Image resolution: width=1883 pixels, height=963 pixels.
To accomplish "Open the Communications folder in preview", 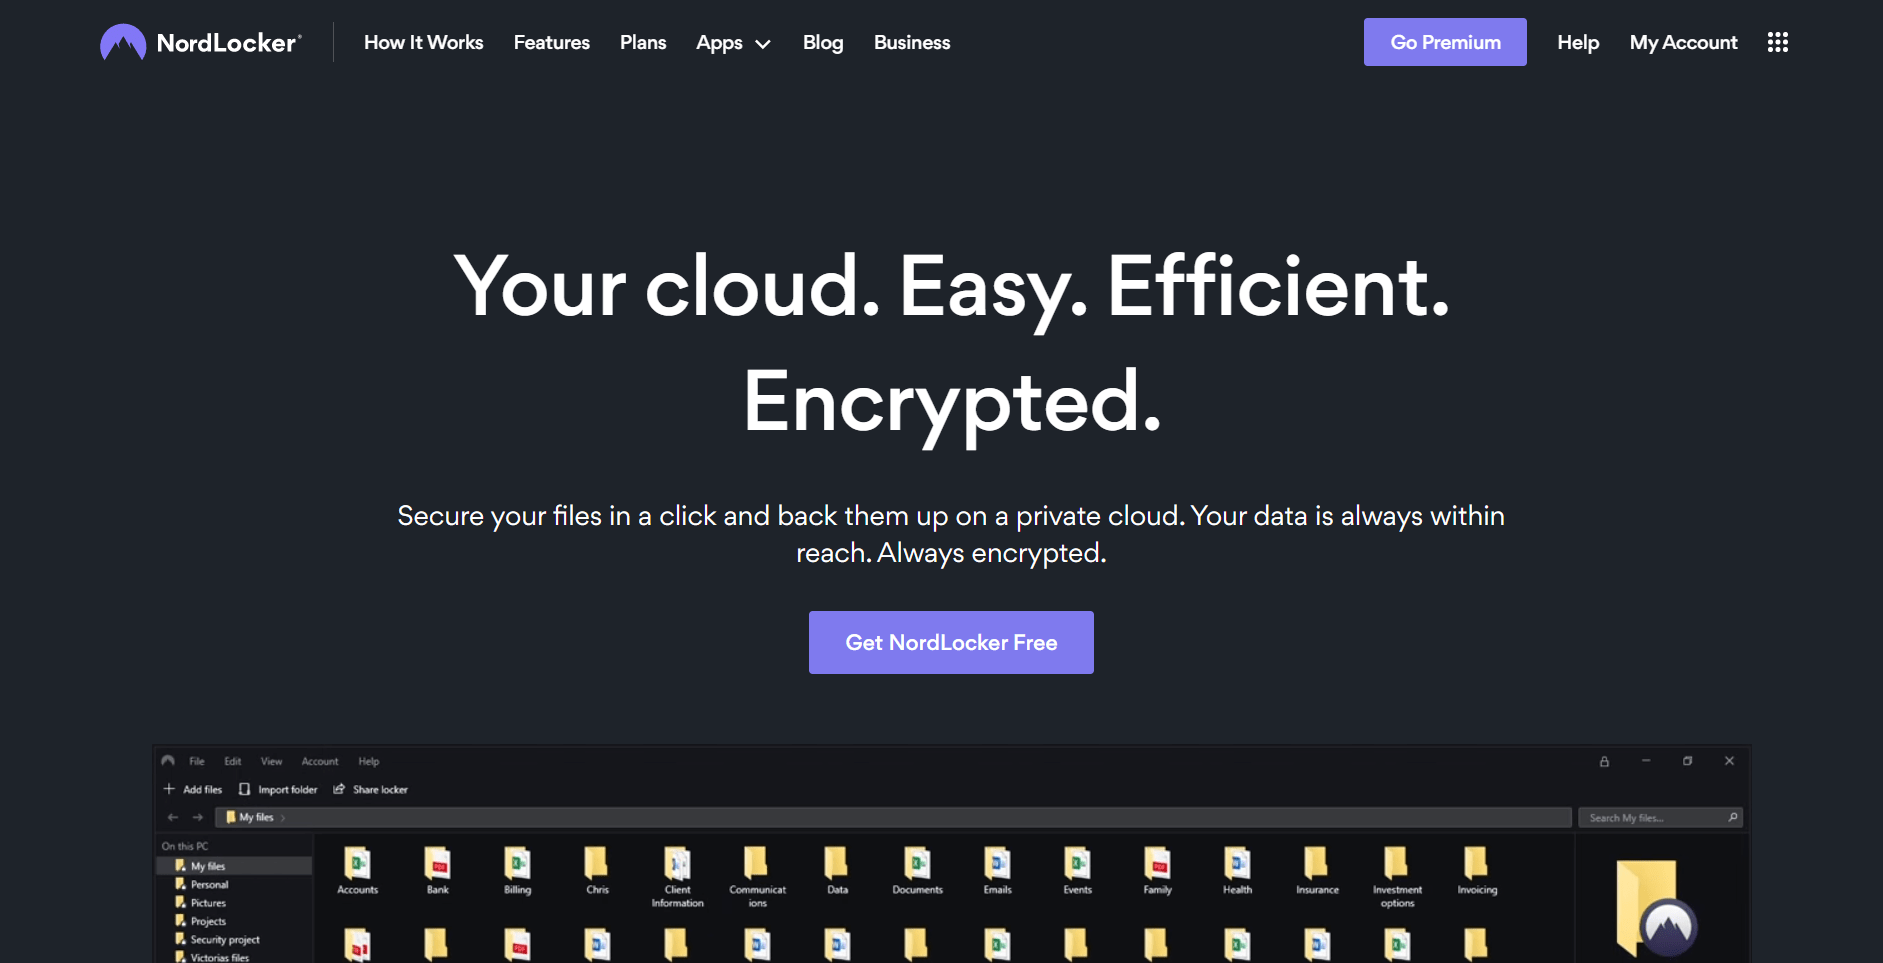I will pyautogui.click(x=757, y=863).
